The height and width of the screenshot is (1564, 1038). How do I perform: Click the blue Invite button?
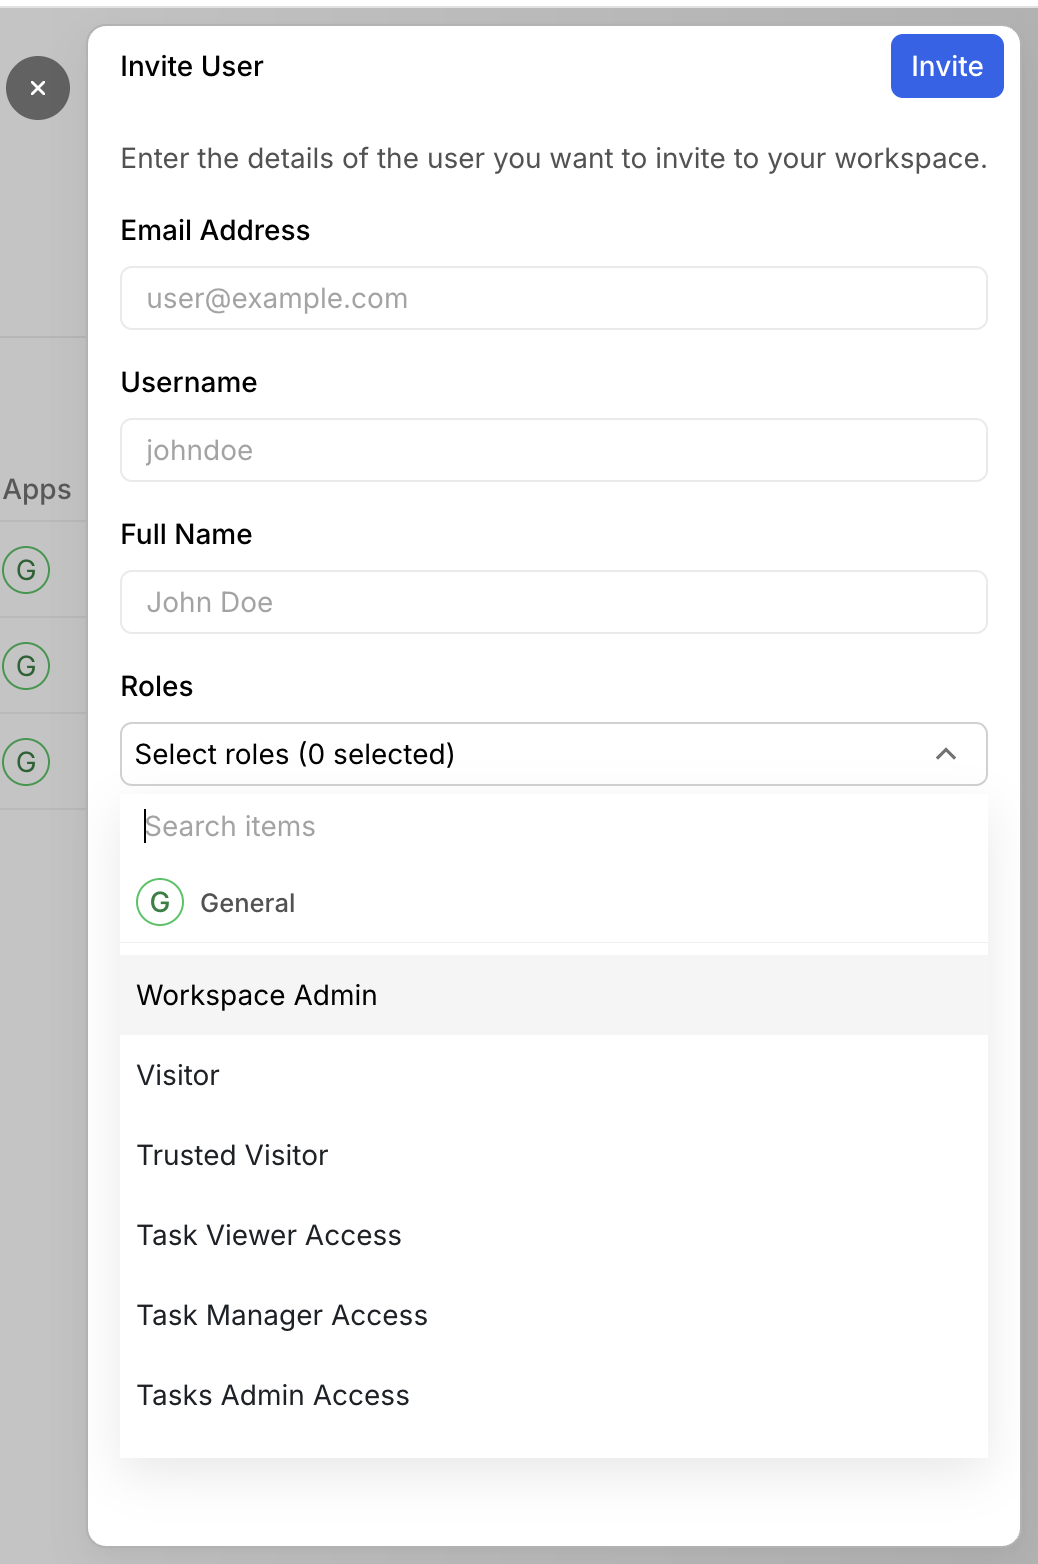point(946,66)
